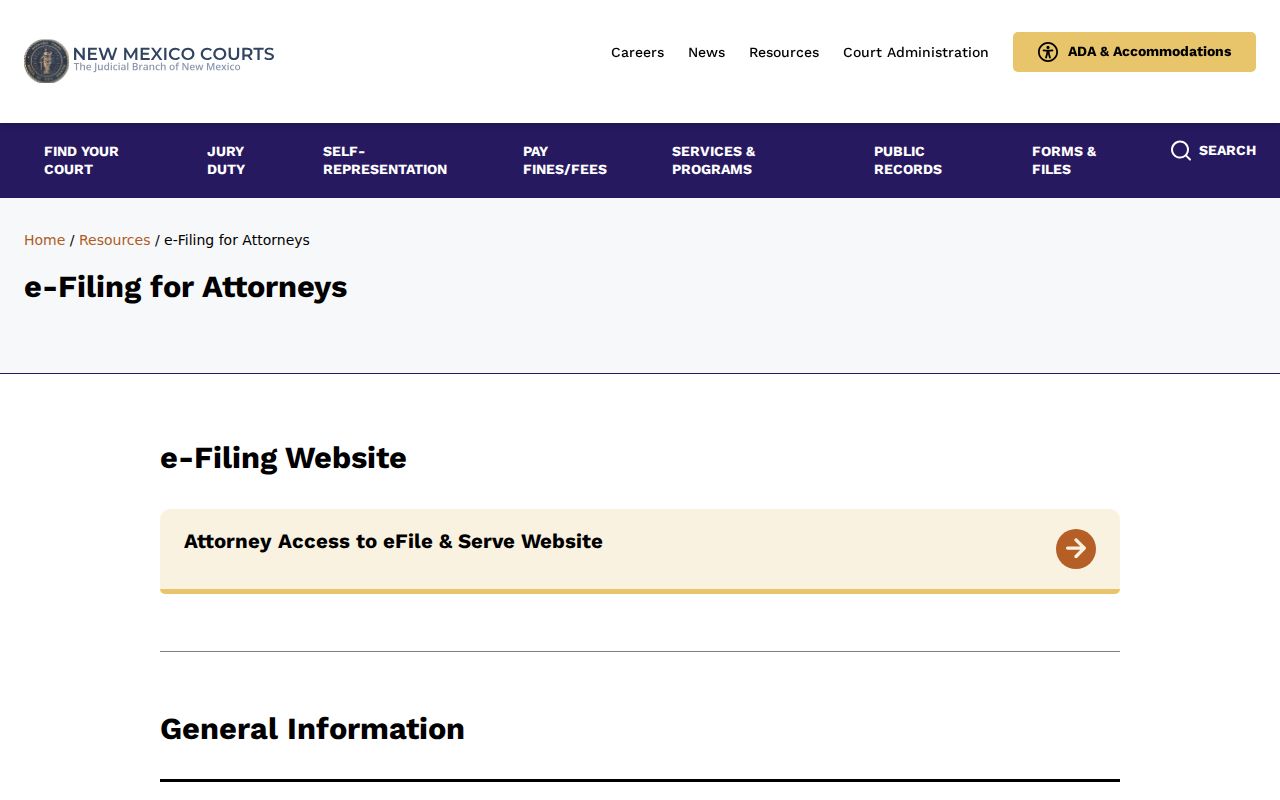Click the General Information heading

tap(312, 729)
